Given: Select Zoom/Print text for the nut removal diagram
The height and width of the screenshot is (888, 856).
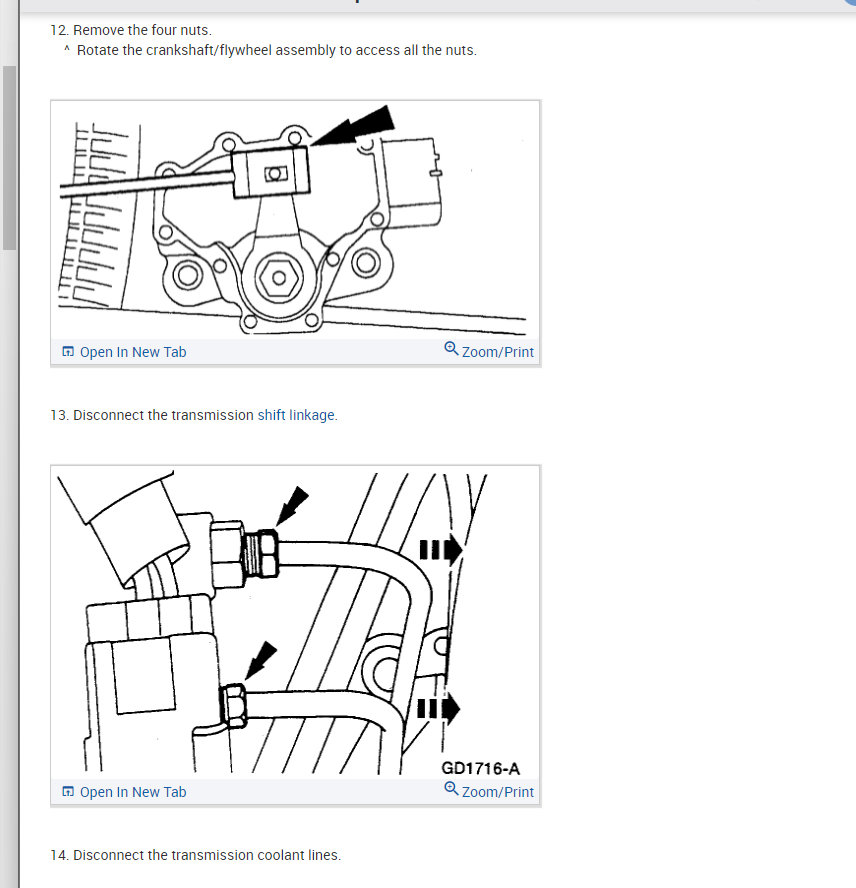Looking at the screenshot, I should (x=497, y=352).
